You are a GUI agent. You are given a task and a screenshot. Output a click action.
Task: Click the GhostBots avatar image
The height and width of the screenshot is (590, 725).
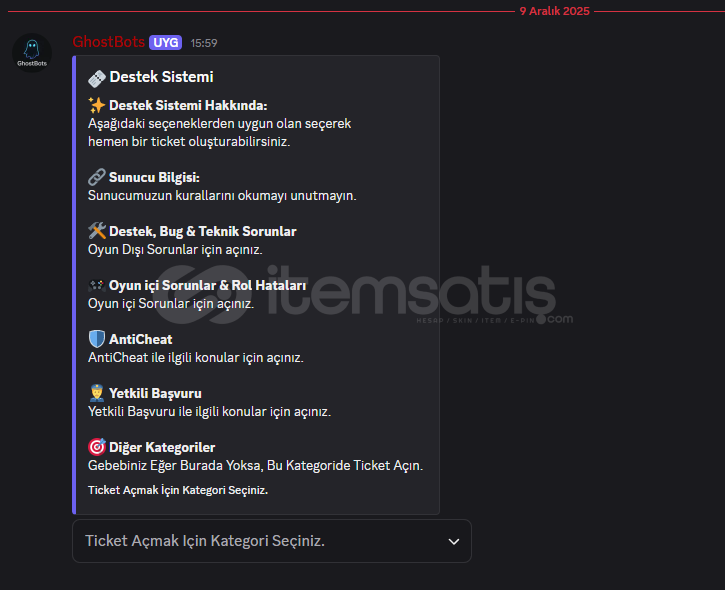pos(32,53)
